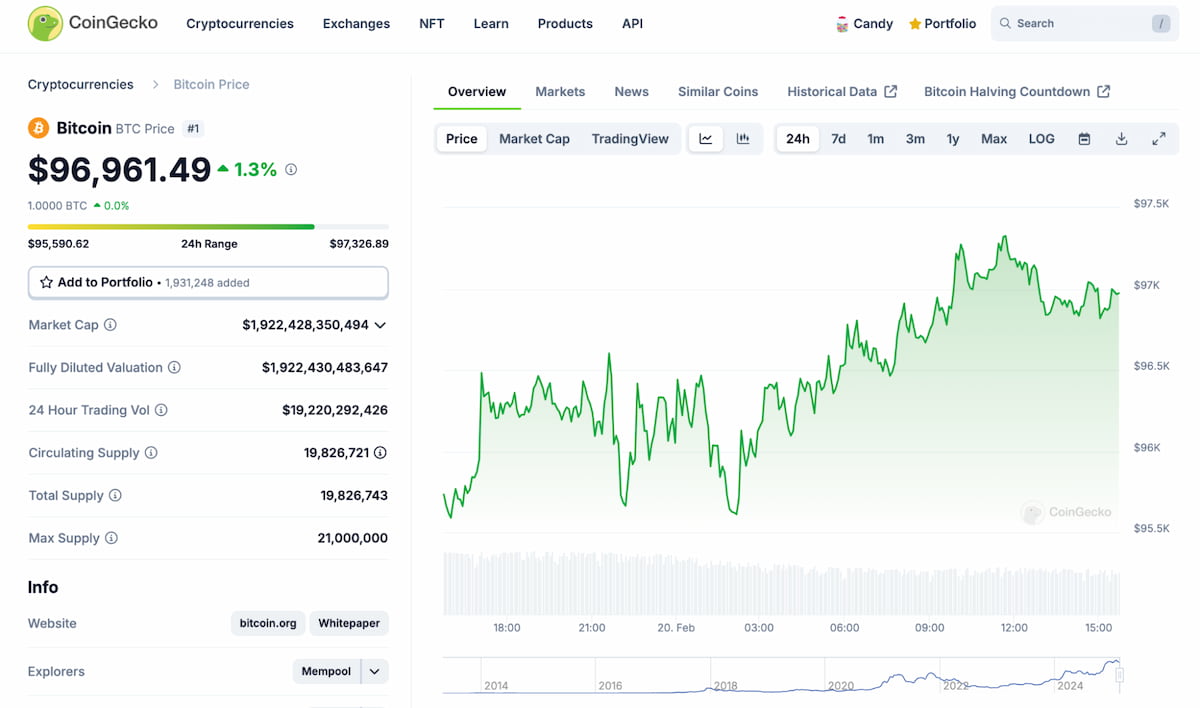Click the $1,922,428,350,494 market cap value
Image resolution: width=1200 pixels, height=708 pixels.
tap(306, 325)
